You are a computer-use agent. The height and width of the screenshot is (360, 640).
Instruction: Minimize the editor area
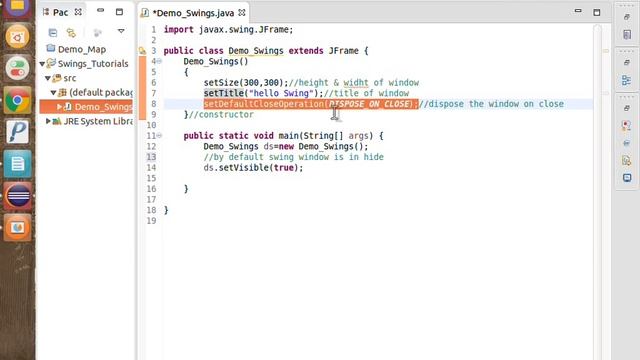[x=578, y=11]
